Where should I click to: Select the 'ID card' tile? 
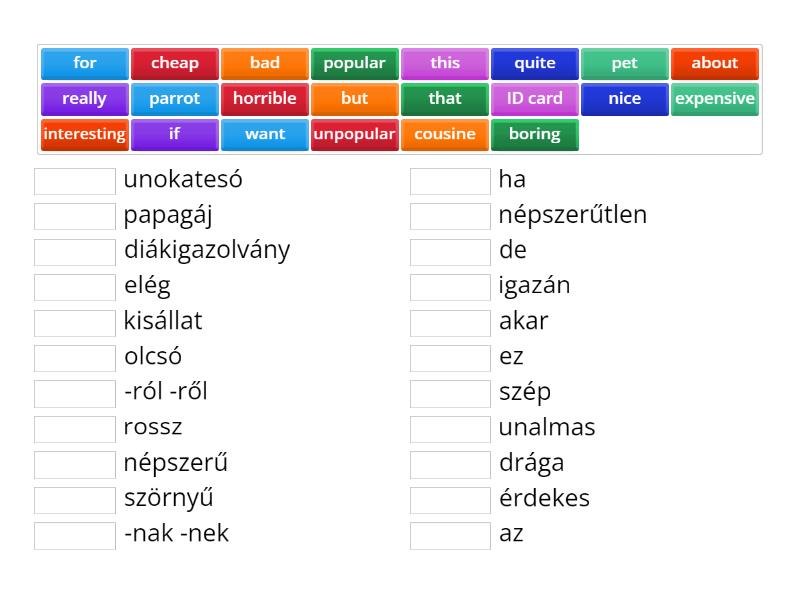535,99
